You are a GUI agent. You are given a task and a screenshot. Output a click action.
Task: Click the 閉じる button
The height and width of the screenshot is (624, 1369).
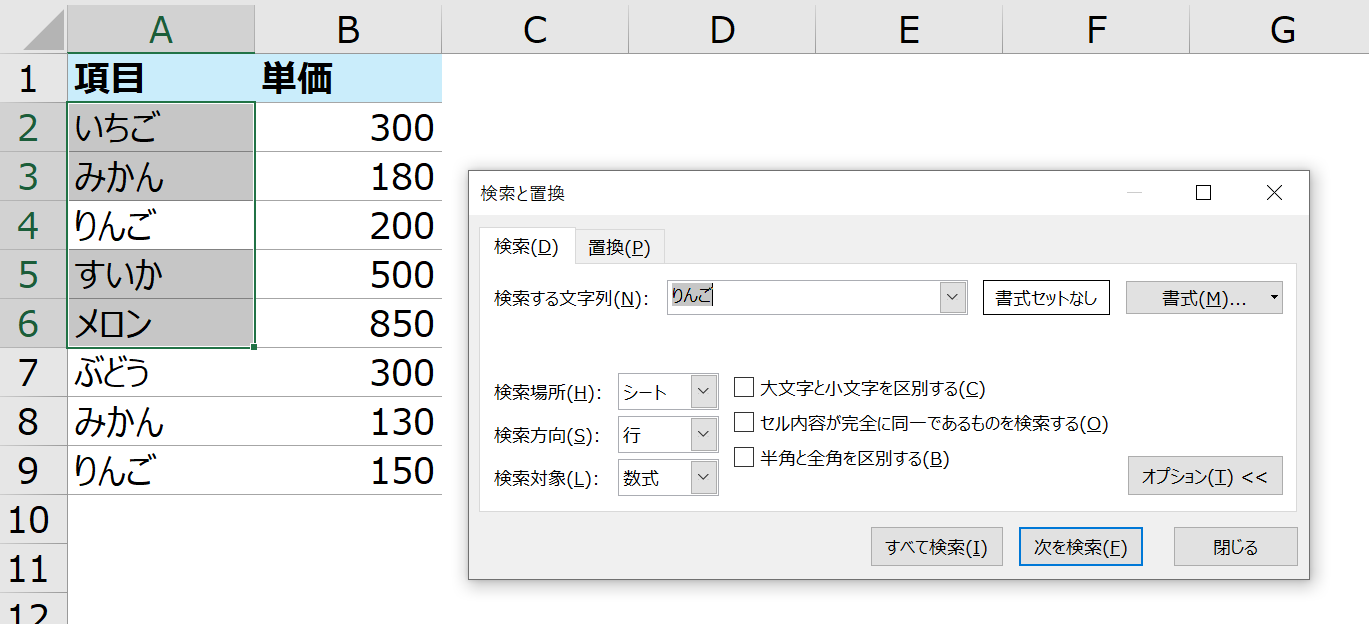(1235, 547)
